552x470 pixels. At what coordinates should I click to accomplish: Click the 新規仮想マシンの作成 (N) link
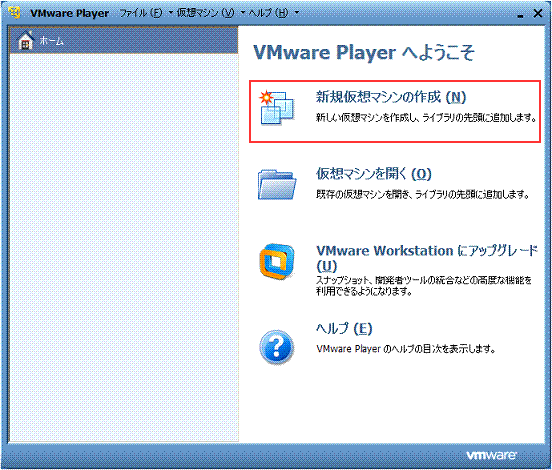391,97
